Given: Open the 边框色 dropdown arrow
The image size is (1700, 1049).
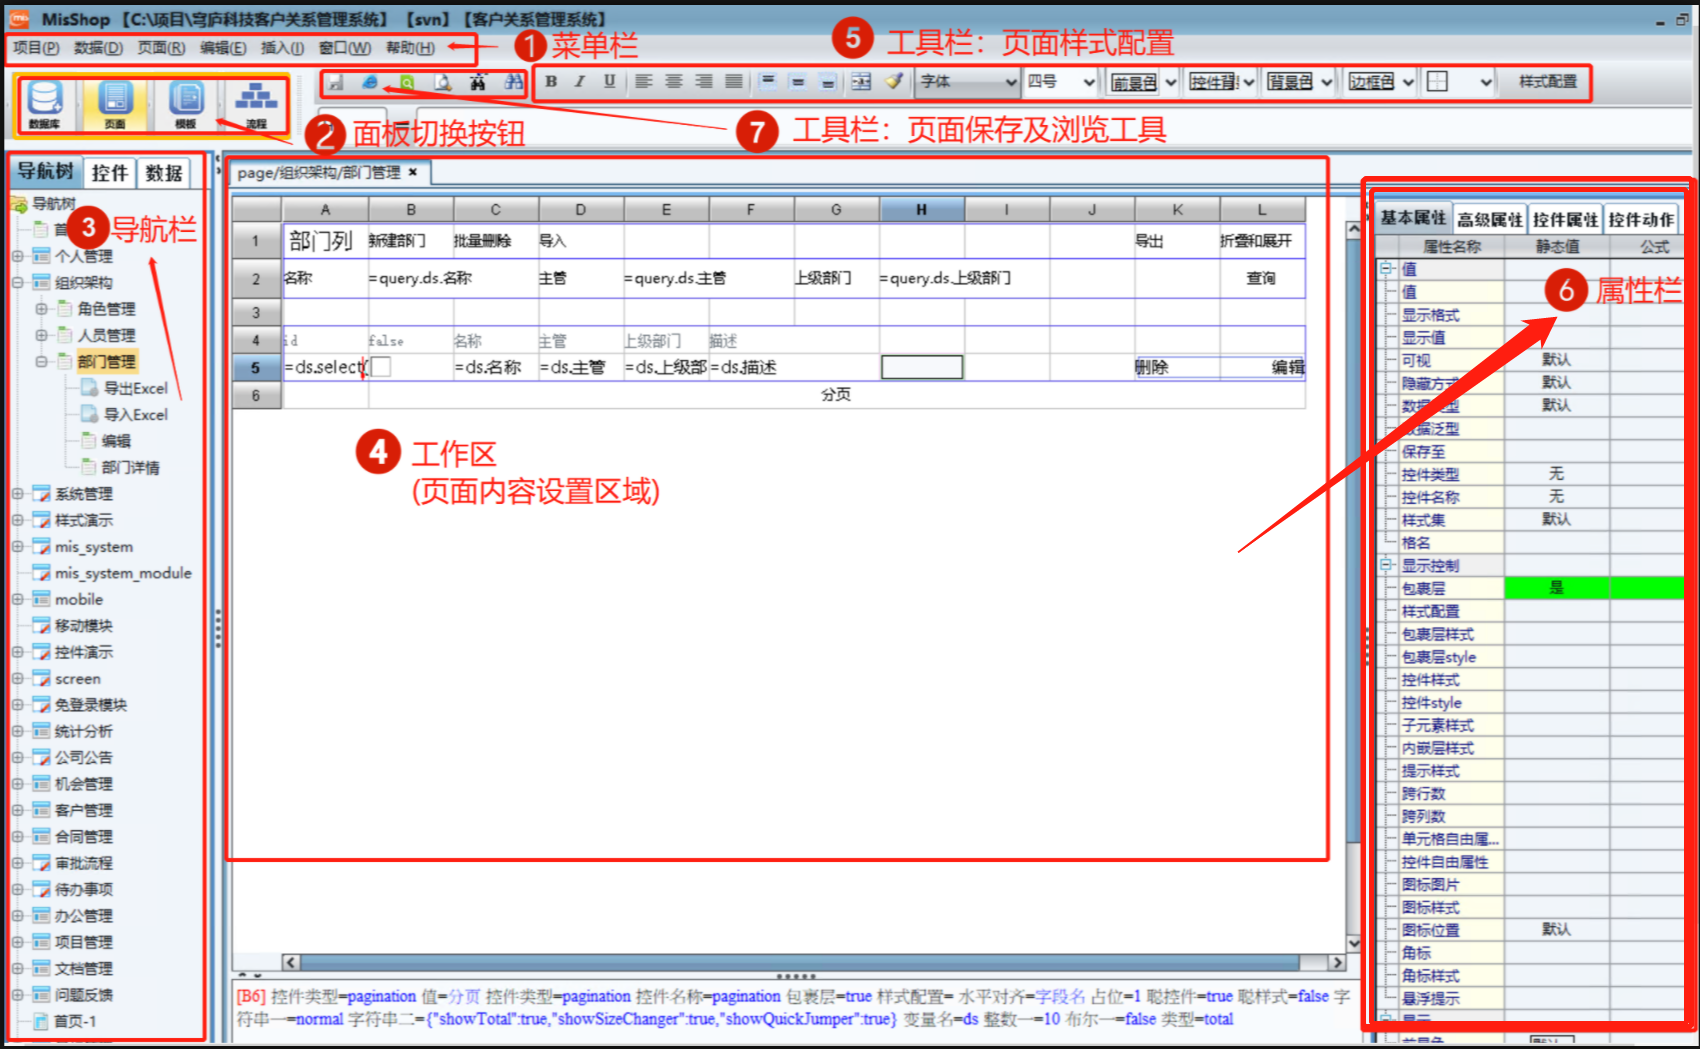Looking at the screenshot, I should (1408, 82).
